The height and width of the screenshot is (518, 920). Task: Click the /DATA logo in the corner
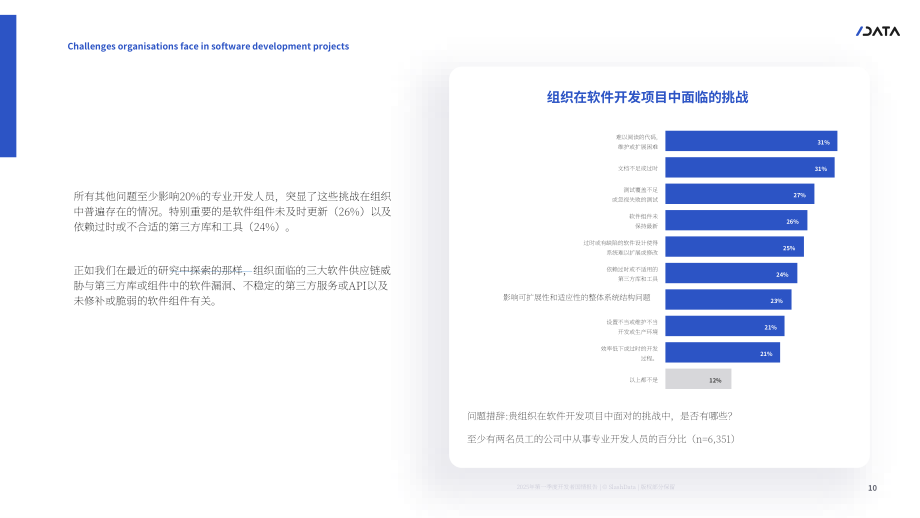pyautogui.click(x=877, y=31)
